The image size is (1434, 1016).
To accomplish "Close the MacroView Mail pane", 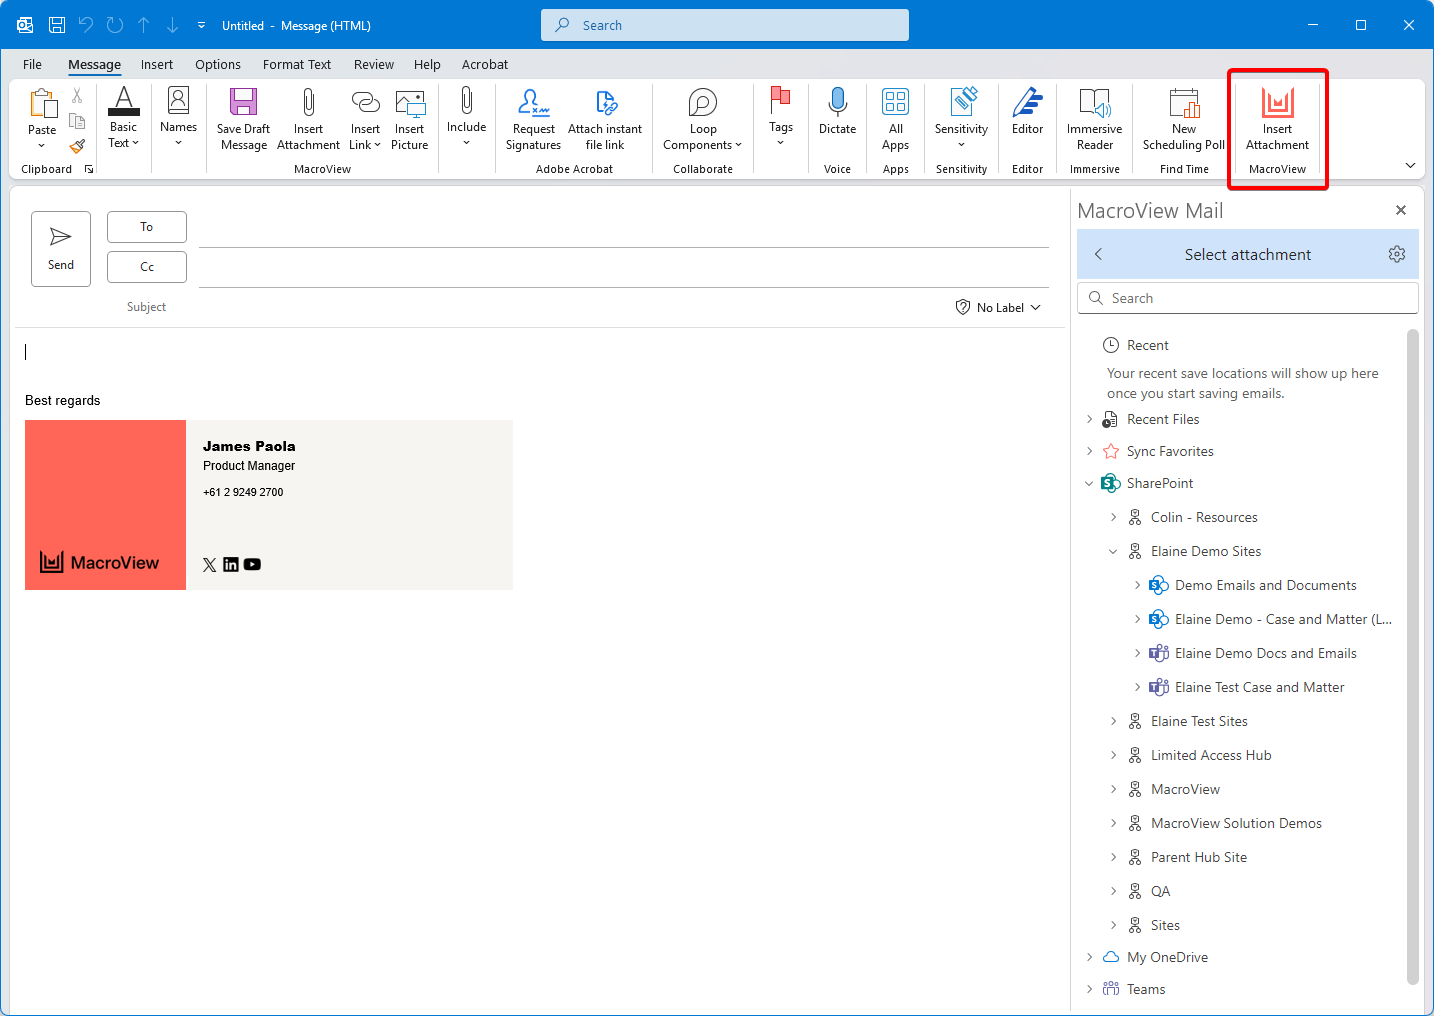I will pos(1401,210).
